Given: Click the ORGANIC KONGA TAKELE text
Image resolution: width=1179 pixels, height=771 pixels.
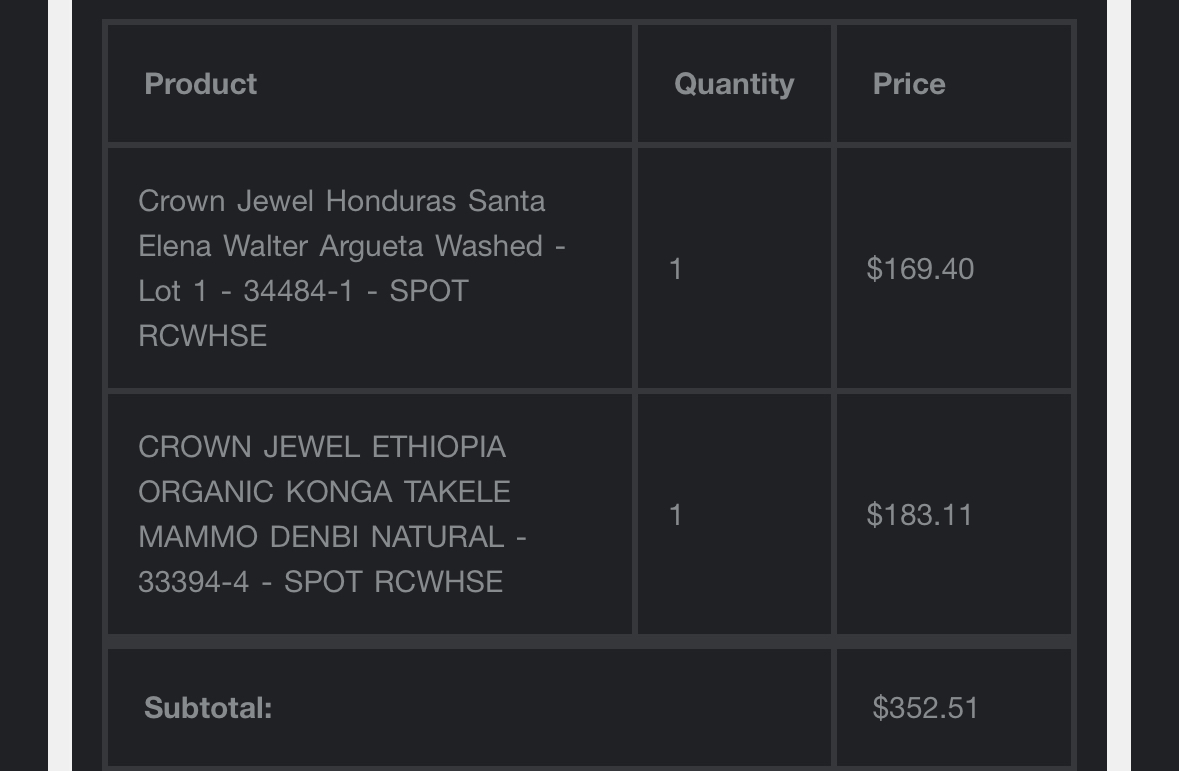Looking at the screenshot, I should tap(324, 492).
